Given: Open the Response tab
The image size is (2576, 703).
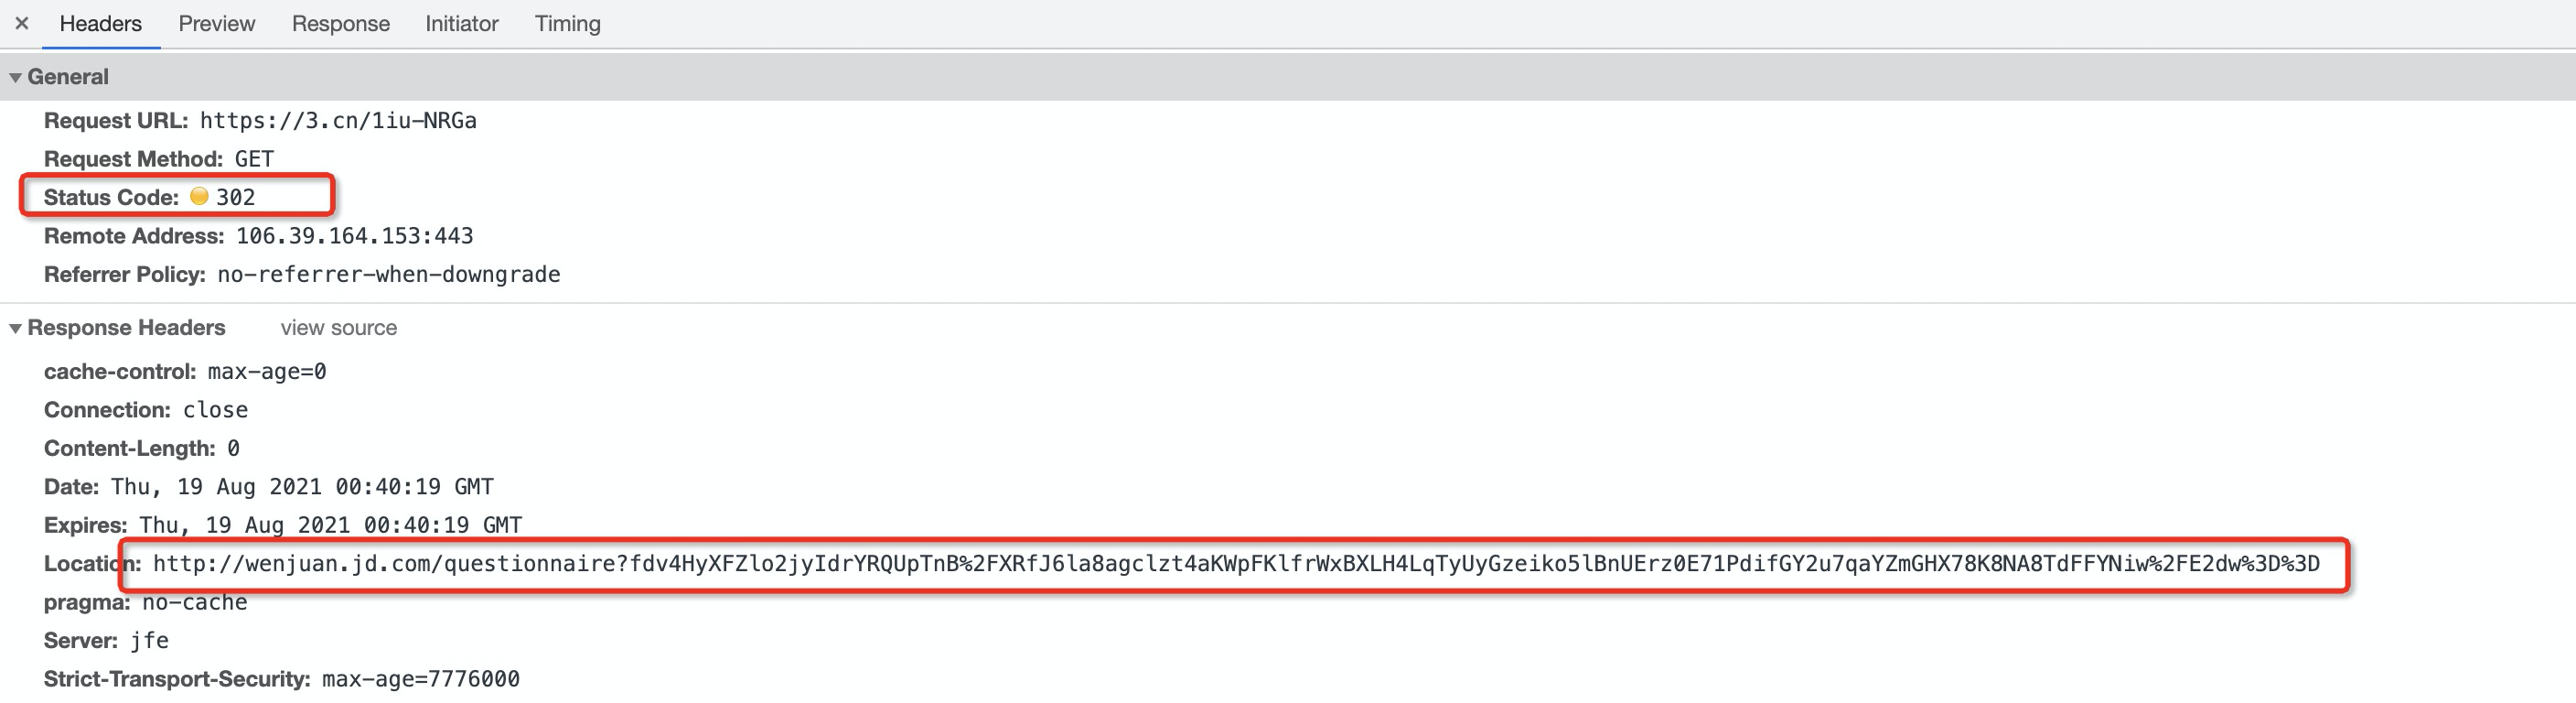Looking at the screenshot, I should pos(341,24).
